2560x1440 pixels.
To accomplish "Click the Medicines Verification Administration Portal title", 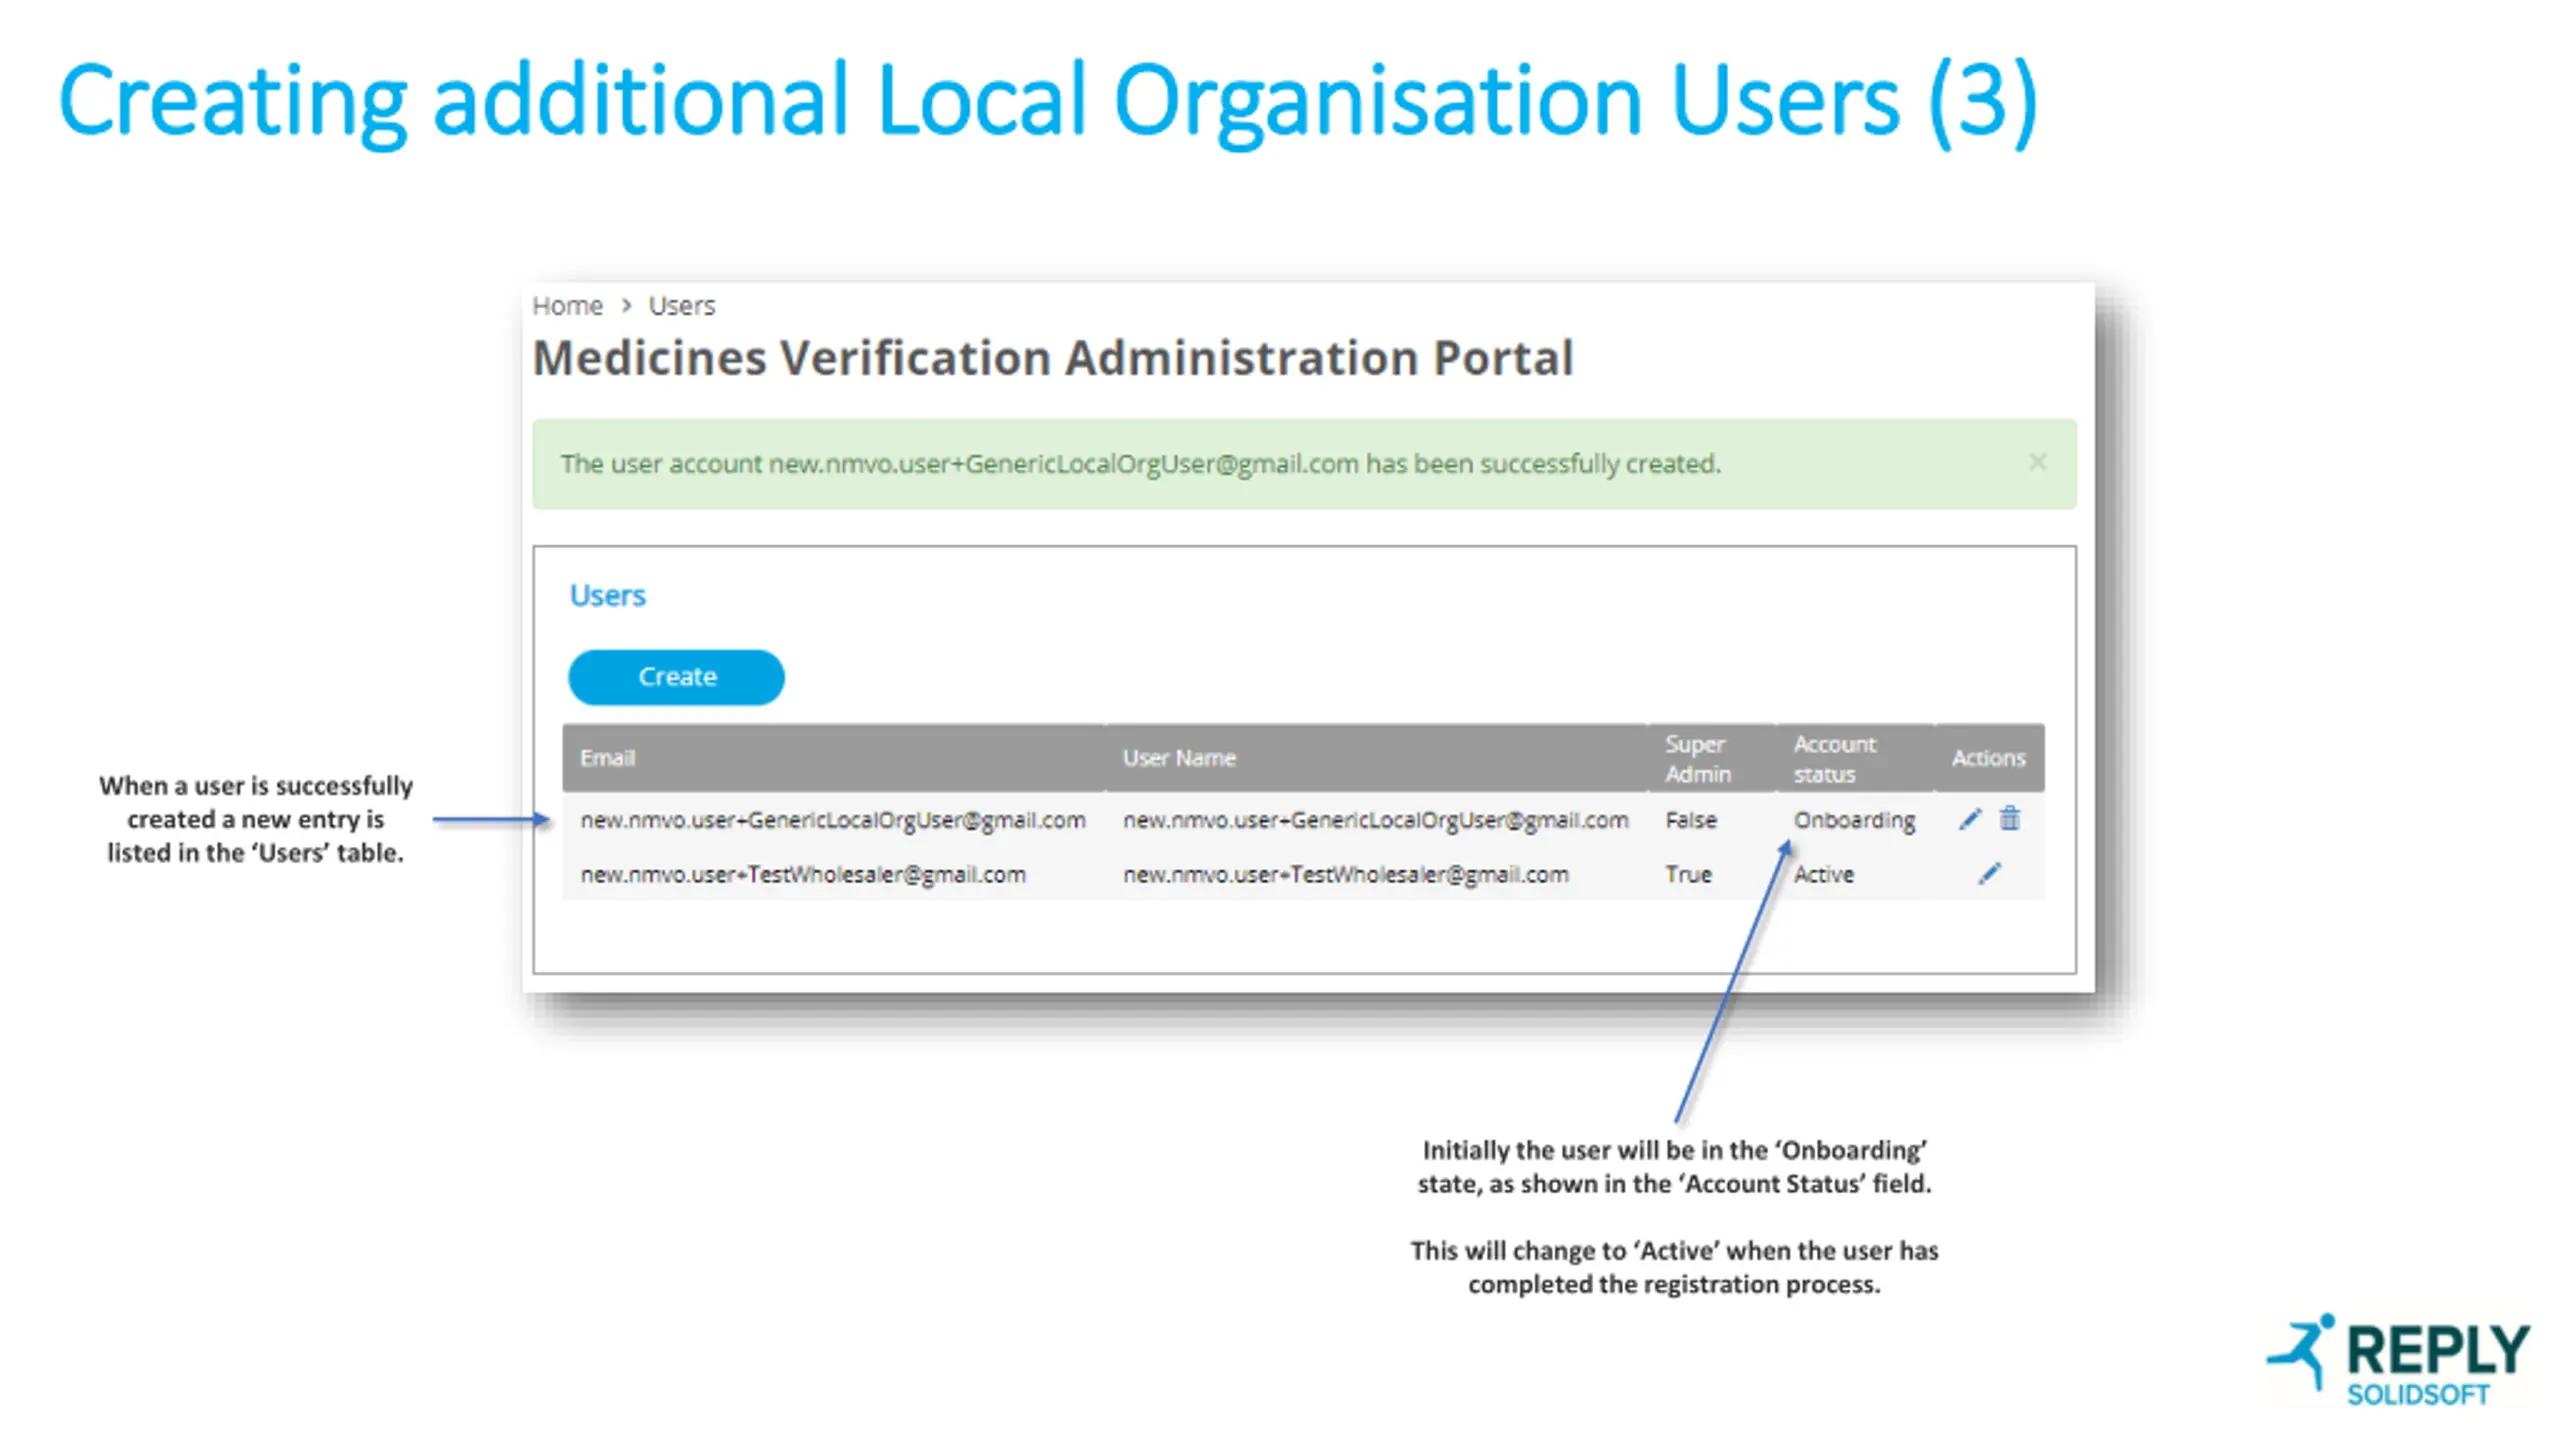I will point(1052,358).
